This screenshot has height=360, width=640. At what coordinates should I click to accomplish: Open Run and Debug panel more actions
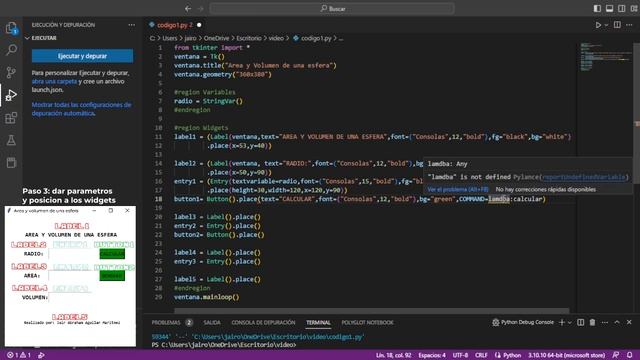click(131, 25)
